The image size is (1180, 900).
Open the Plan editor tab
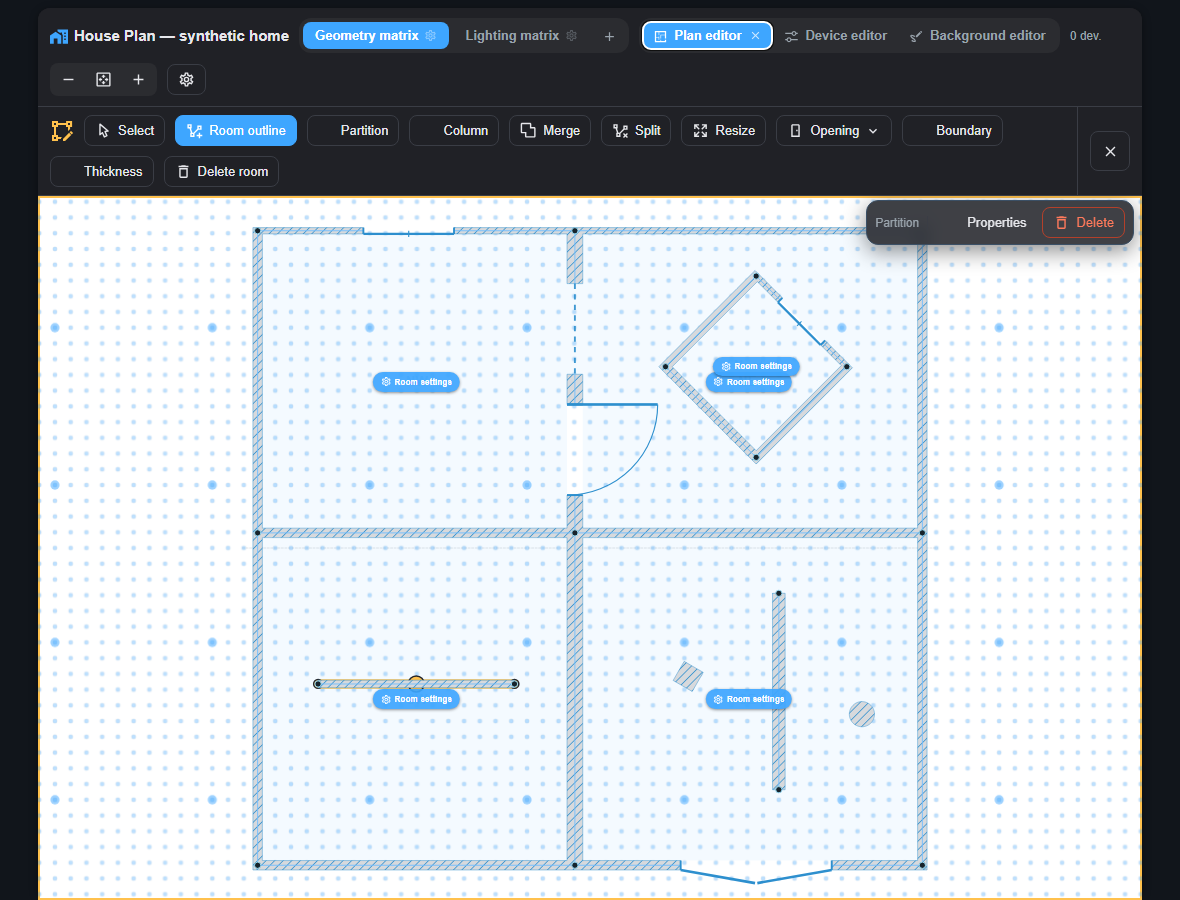tap(707, 35)
